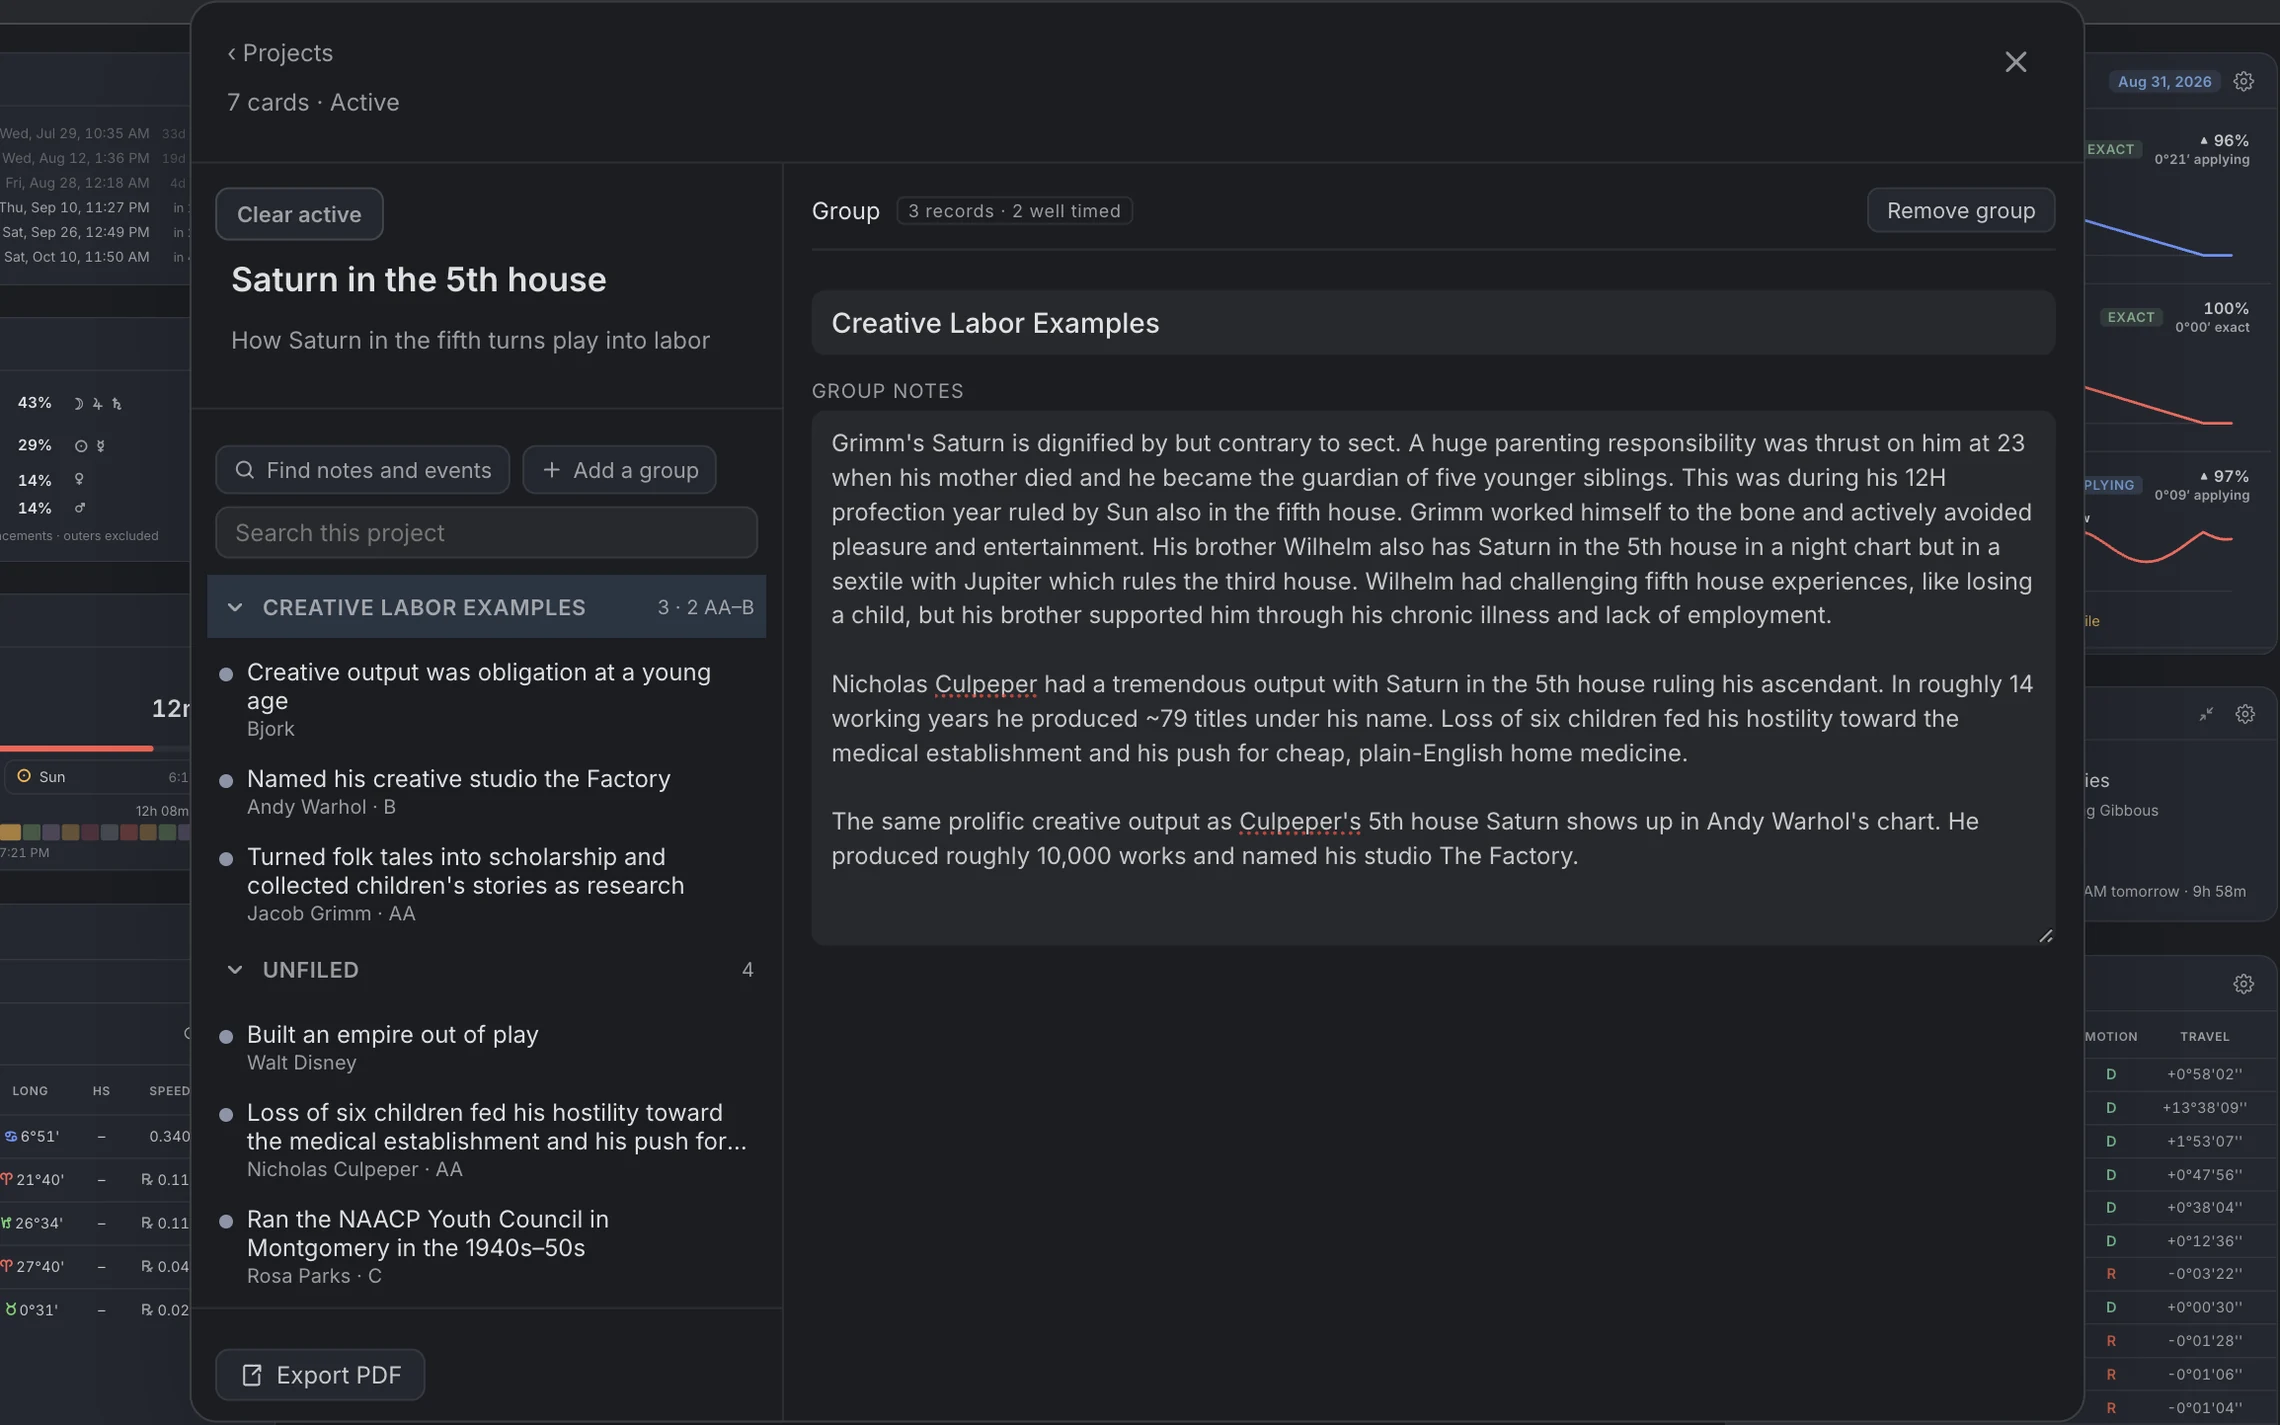Click the Saturn in the 5th house title

(x=418, y=279)
